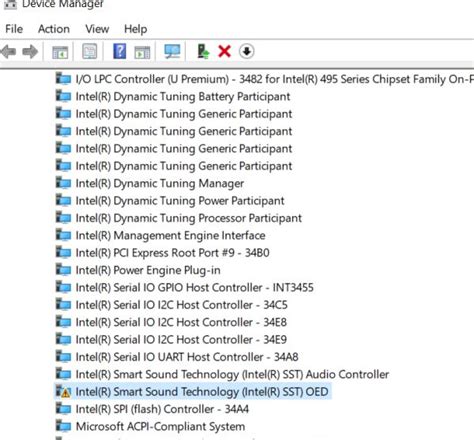Click icon beside Dynamic Tuning Power Participant

pyautogui.click(x=63, y=201)
